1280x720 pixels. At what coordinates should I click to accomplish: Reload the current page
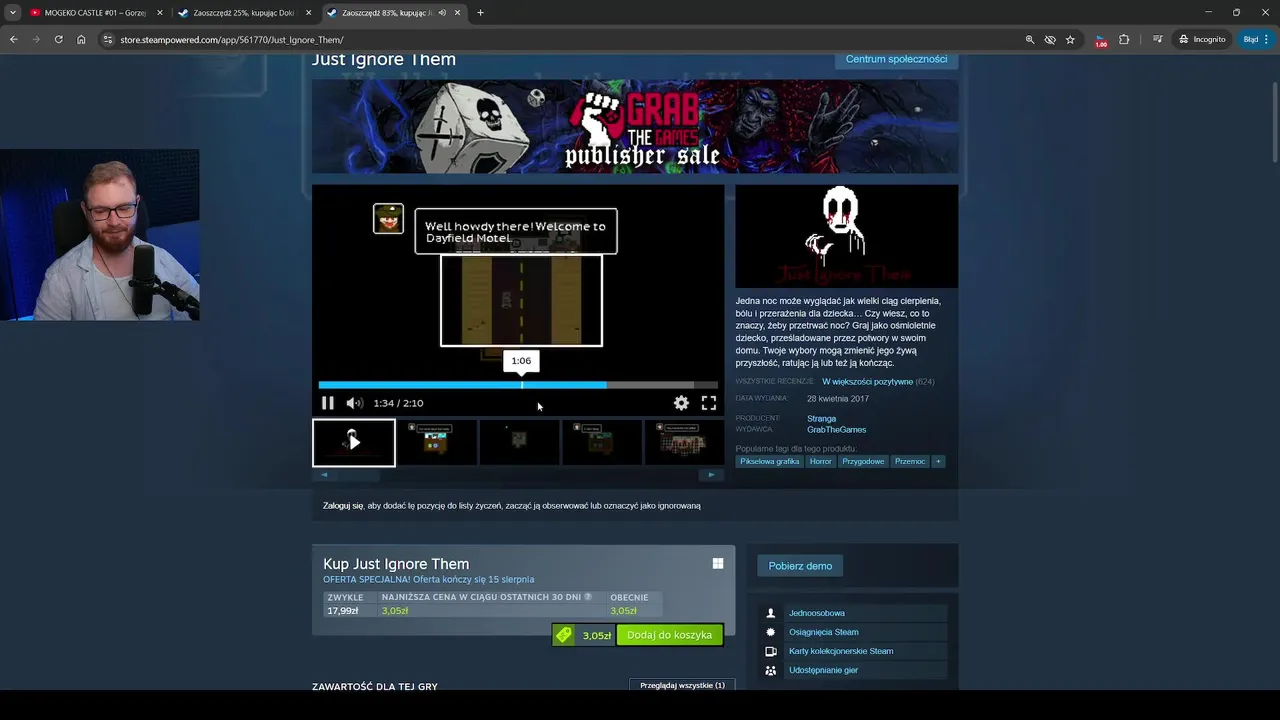point(58,39)
